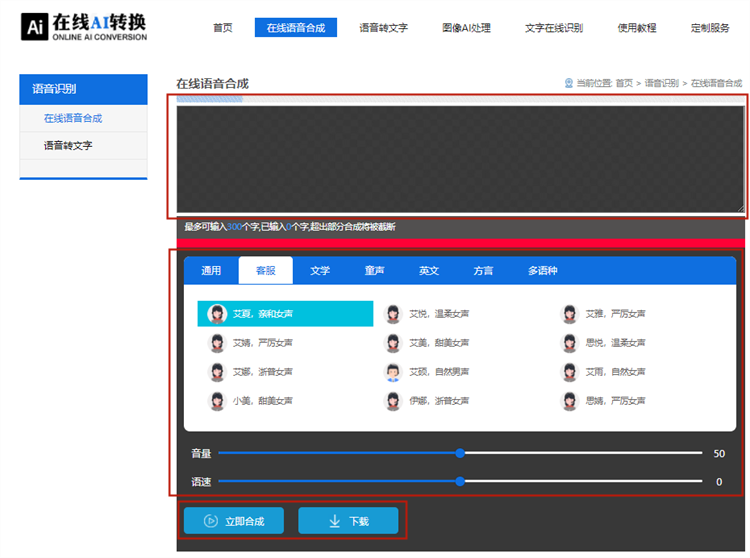Click the 立即合成 synthesize button
The image size is (750, 558).
pyautogui.click(x=234, y=521)
